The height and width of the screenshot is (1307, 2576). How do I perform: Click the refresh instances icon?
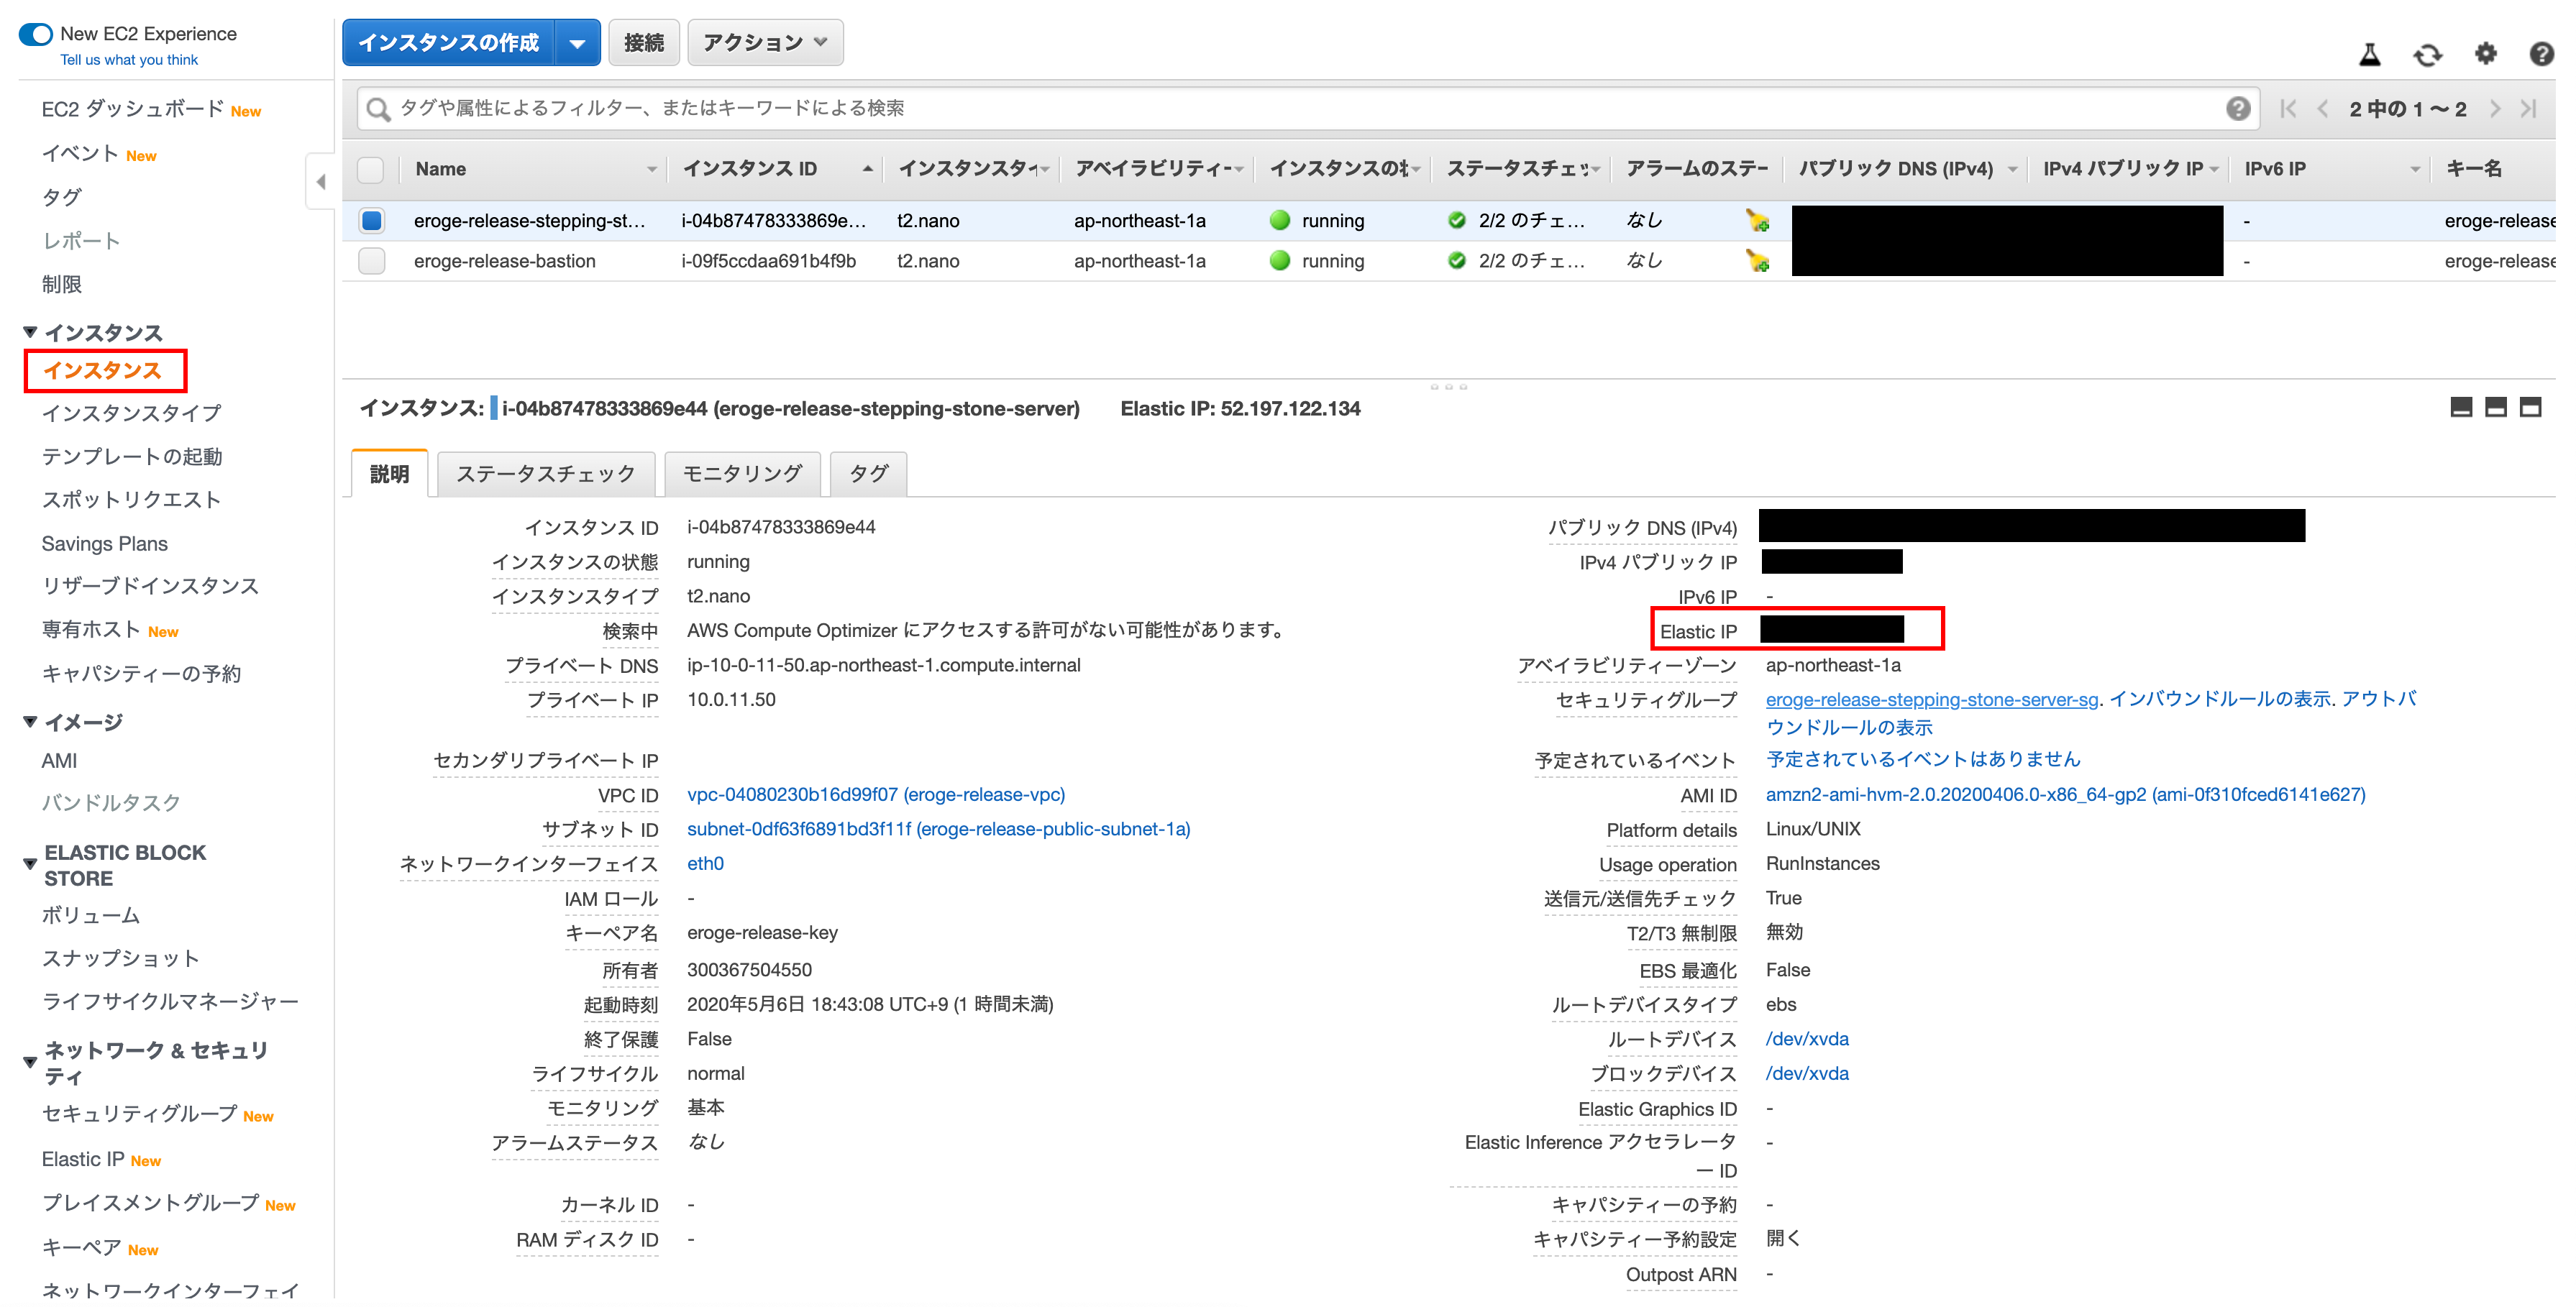pyautogui.click(x=2427, y=55)
